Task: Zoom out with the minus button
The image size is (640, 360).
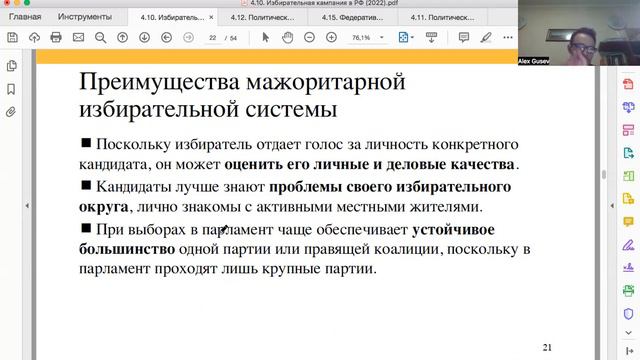Action: 309,38
